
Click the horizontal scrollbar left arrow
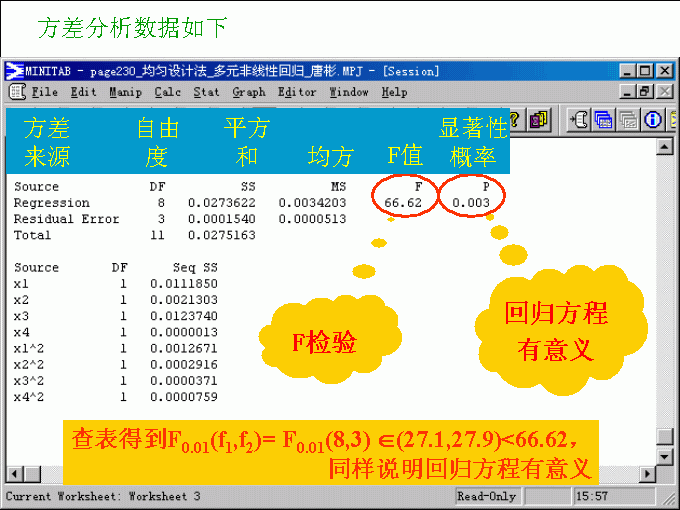[x=14, y=473]
